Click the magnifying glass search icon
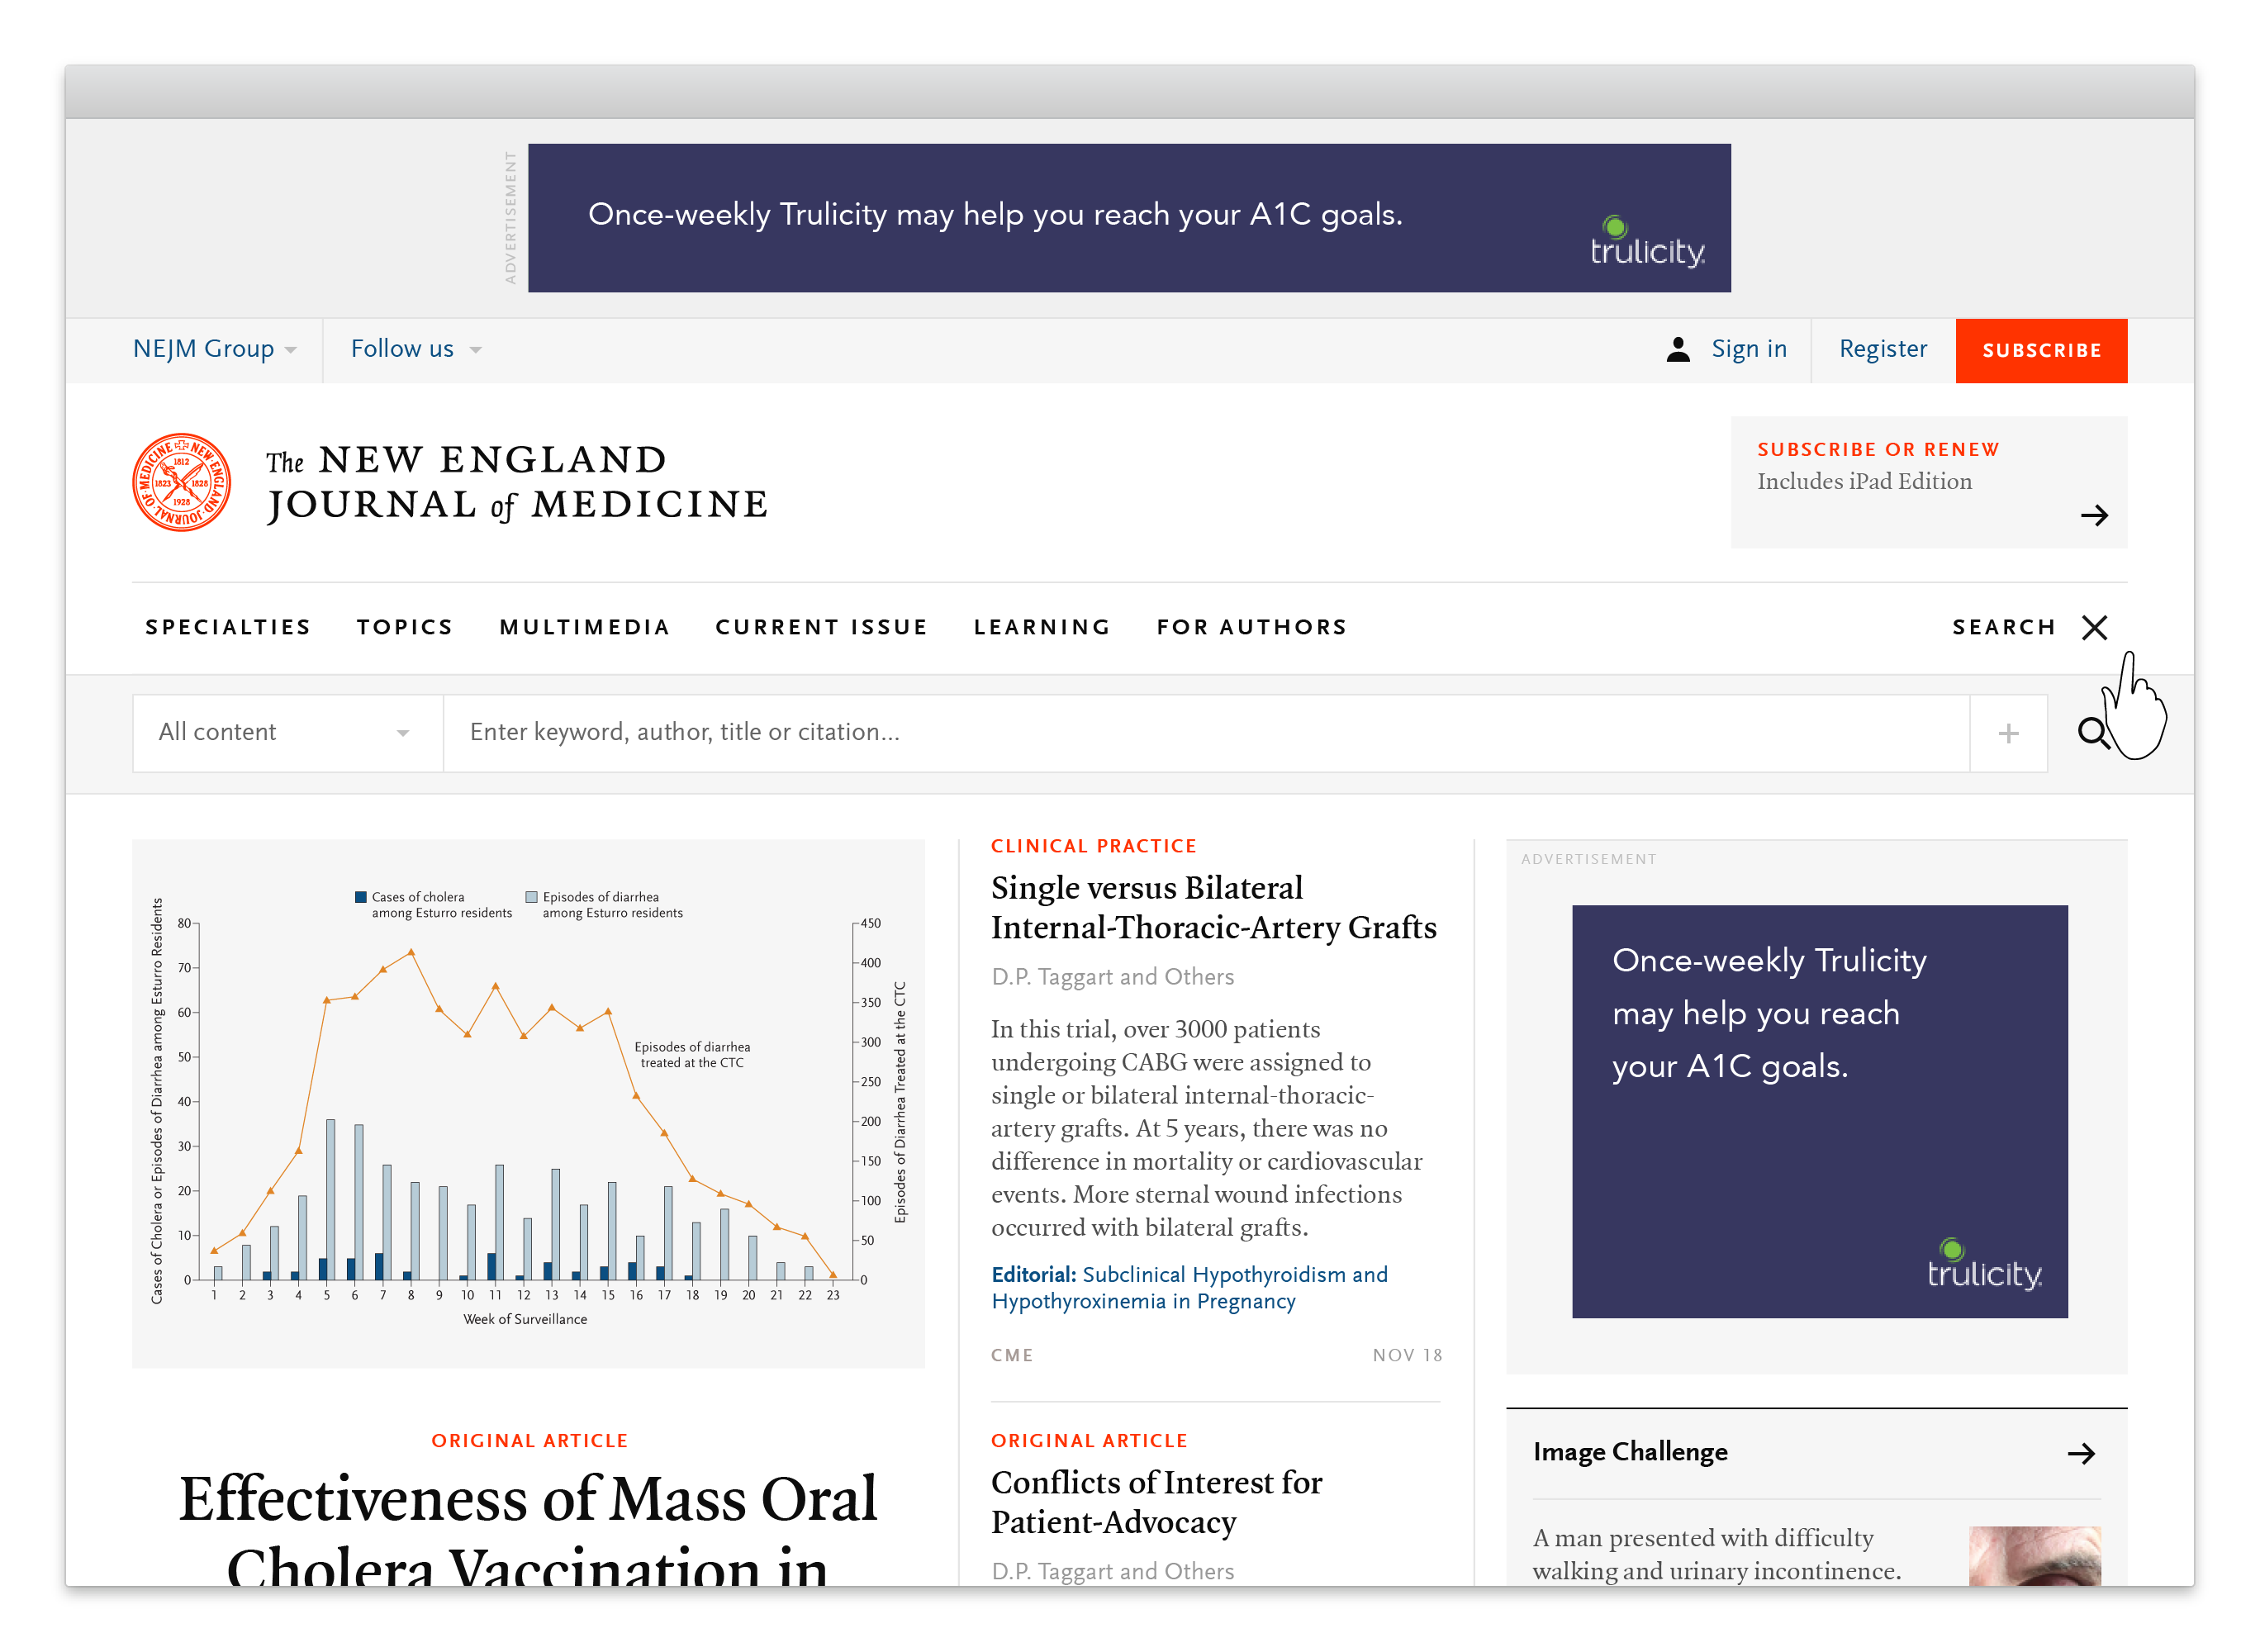The image size is (2260, 1652). click(2092, 733)
